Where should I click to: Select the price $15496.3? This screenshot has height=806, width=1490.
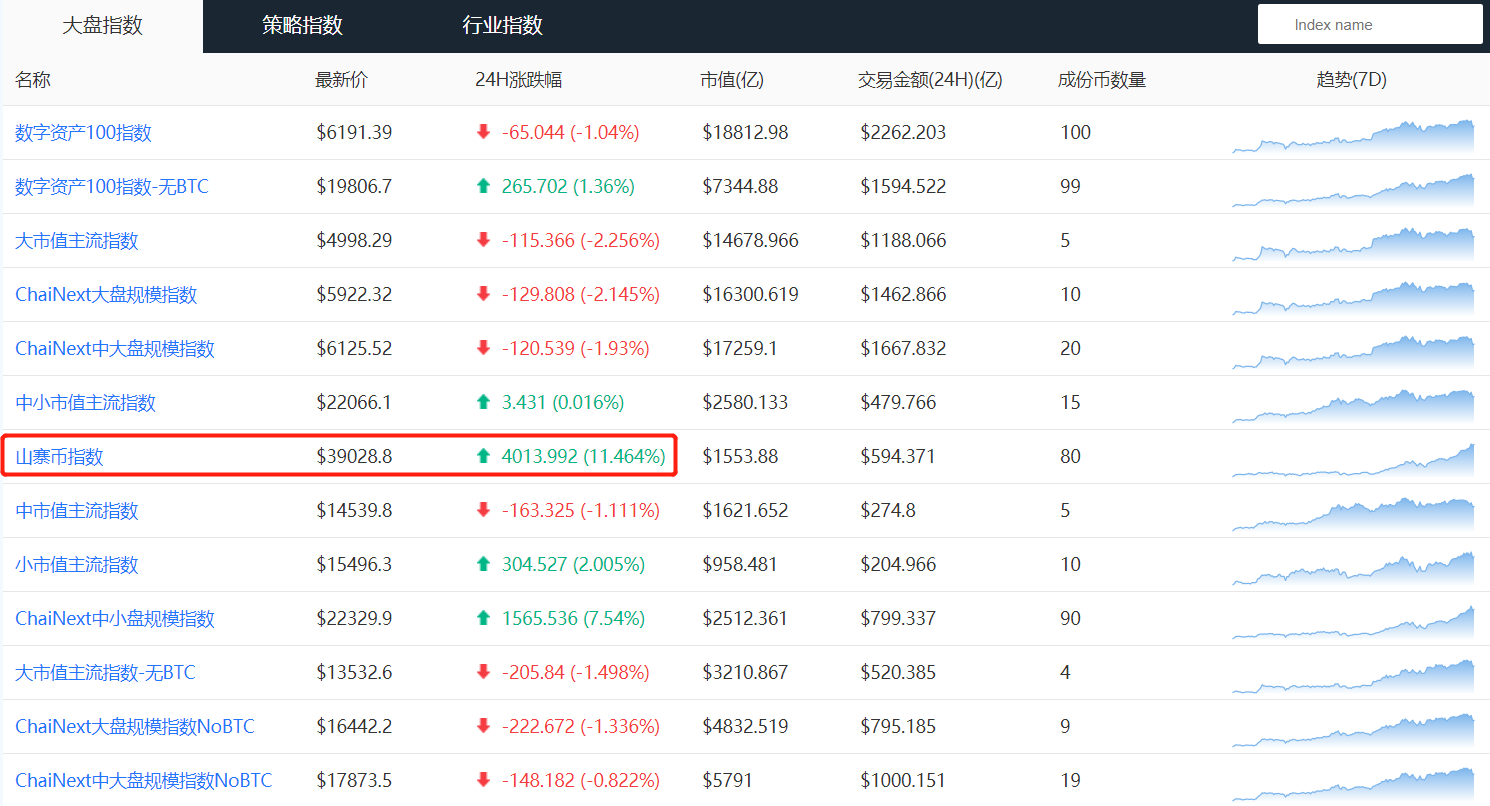tap(354, 564)
